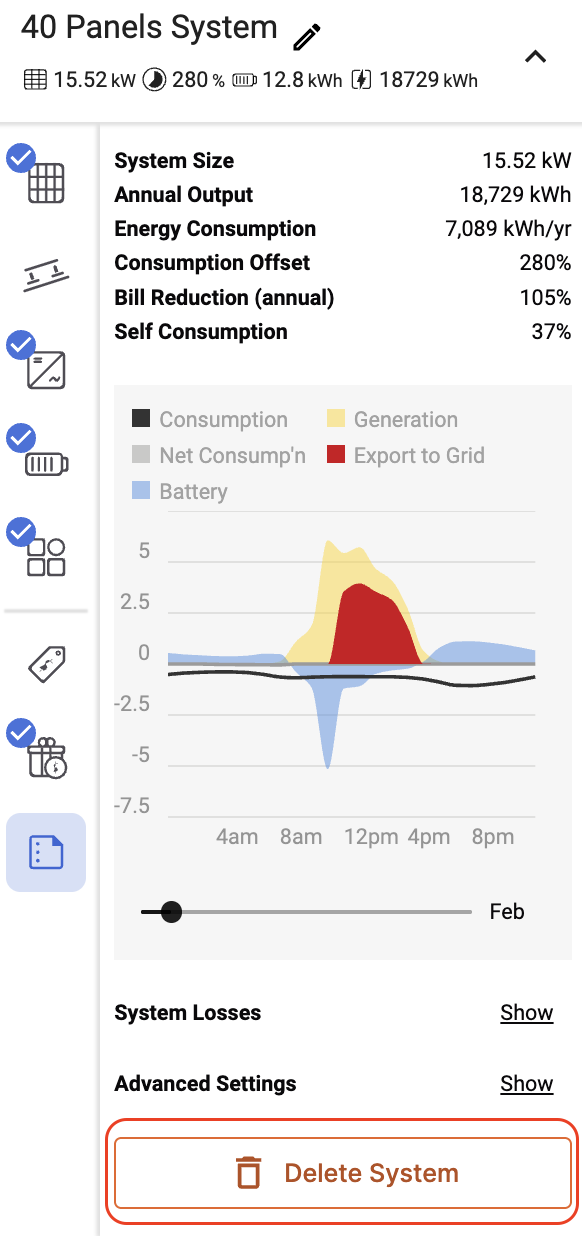
Task: Select the system summary document tab
Action: pyautogui.click(x=46, y=852)
